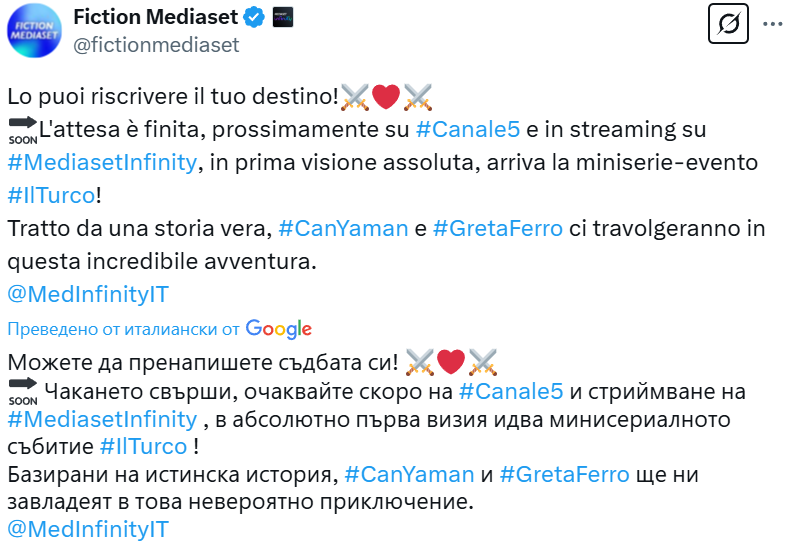Click #GretaFerro hashtag in the Bulgarian translation
Viewport: 792px width, 546px height.
(565, 474)
